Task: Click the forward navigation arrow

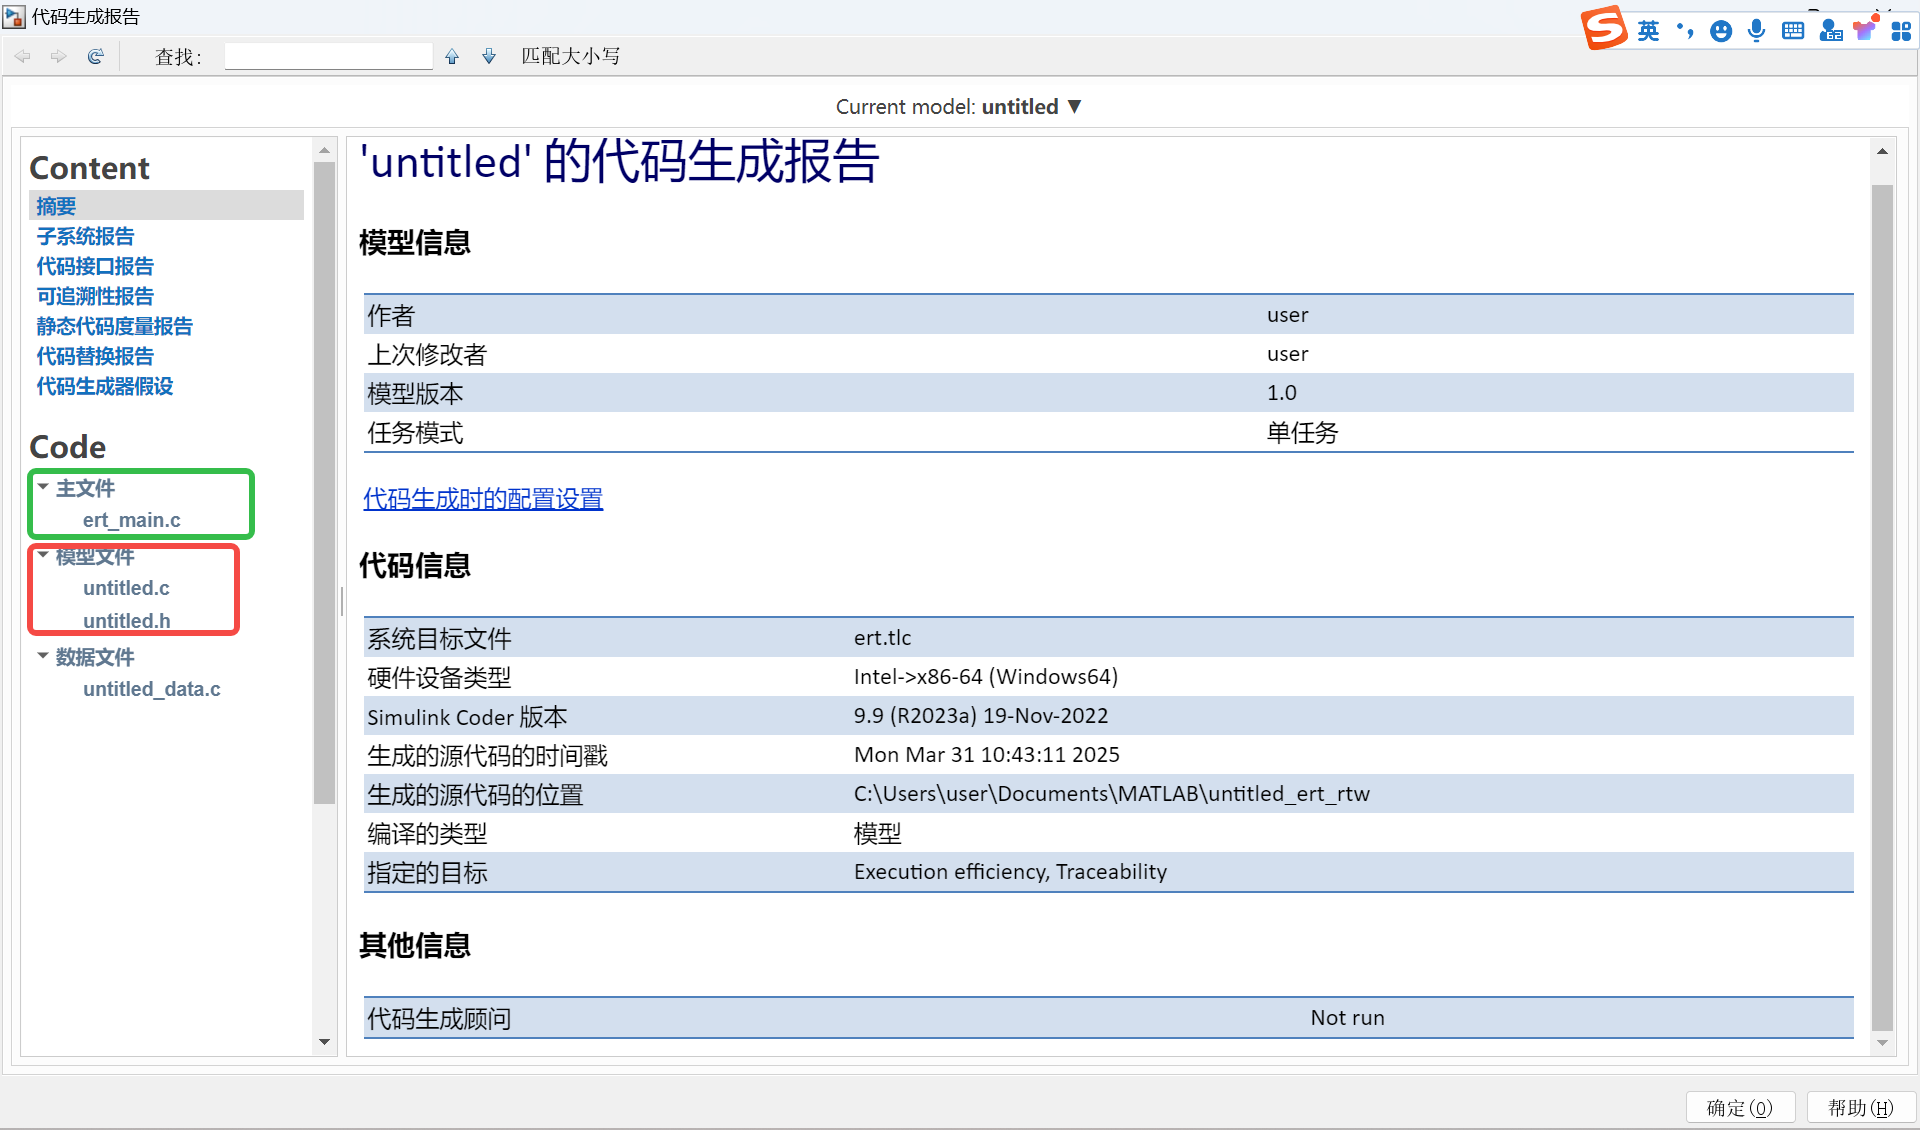Action: tap(59, 57)
